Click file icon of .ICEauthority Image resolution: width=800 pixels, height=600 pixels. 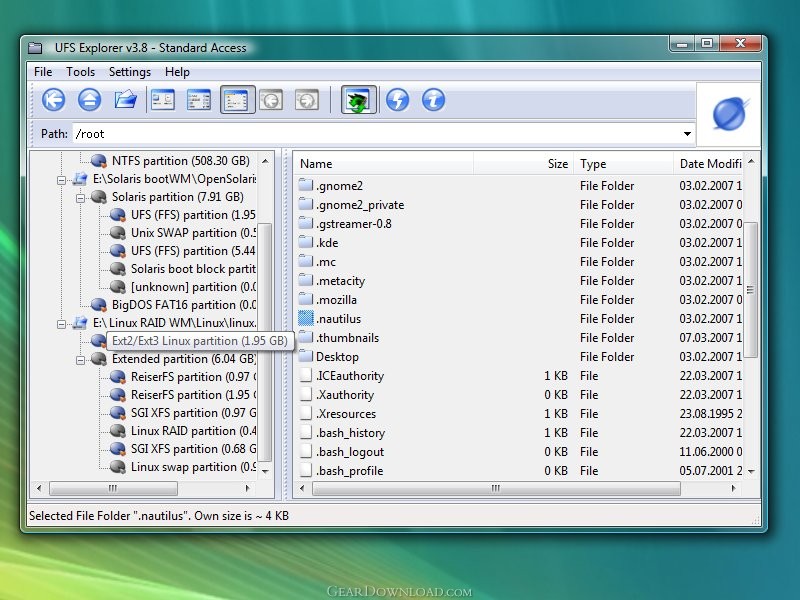[306, 376]
